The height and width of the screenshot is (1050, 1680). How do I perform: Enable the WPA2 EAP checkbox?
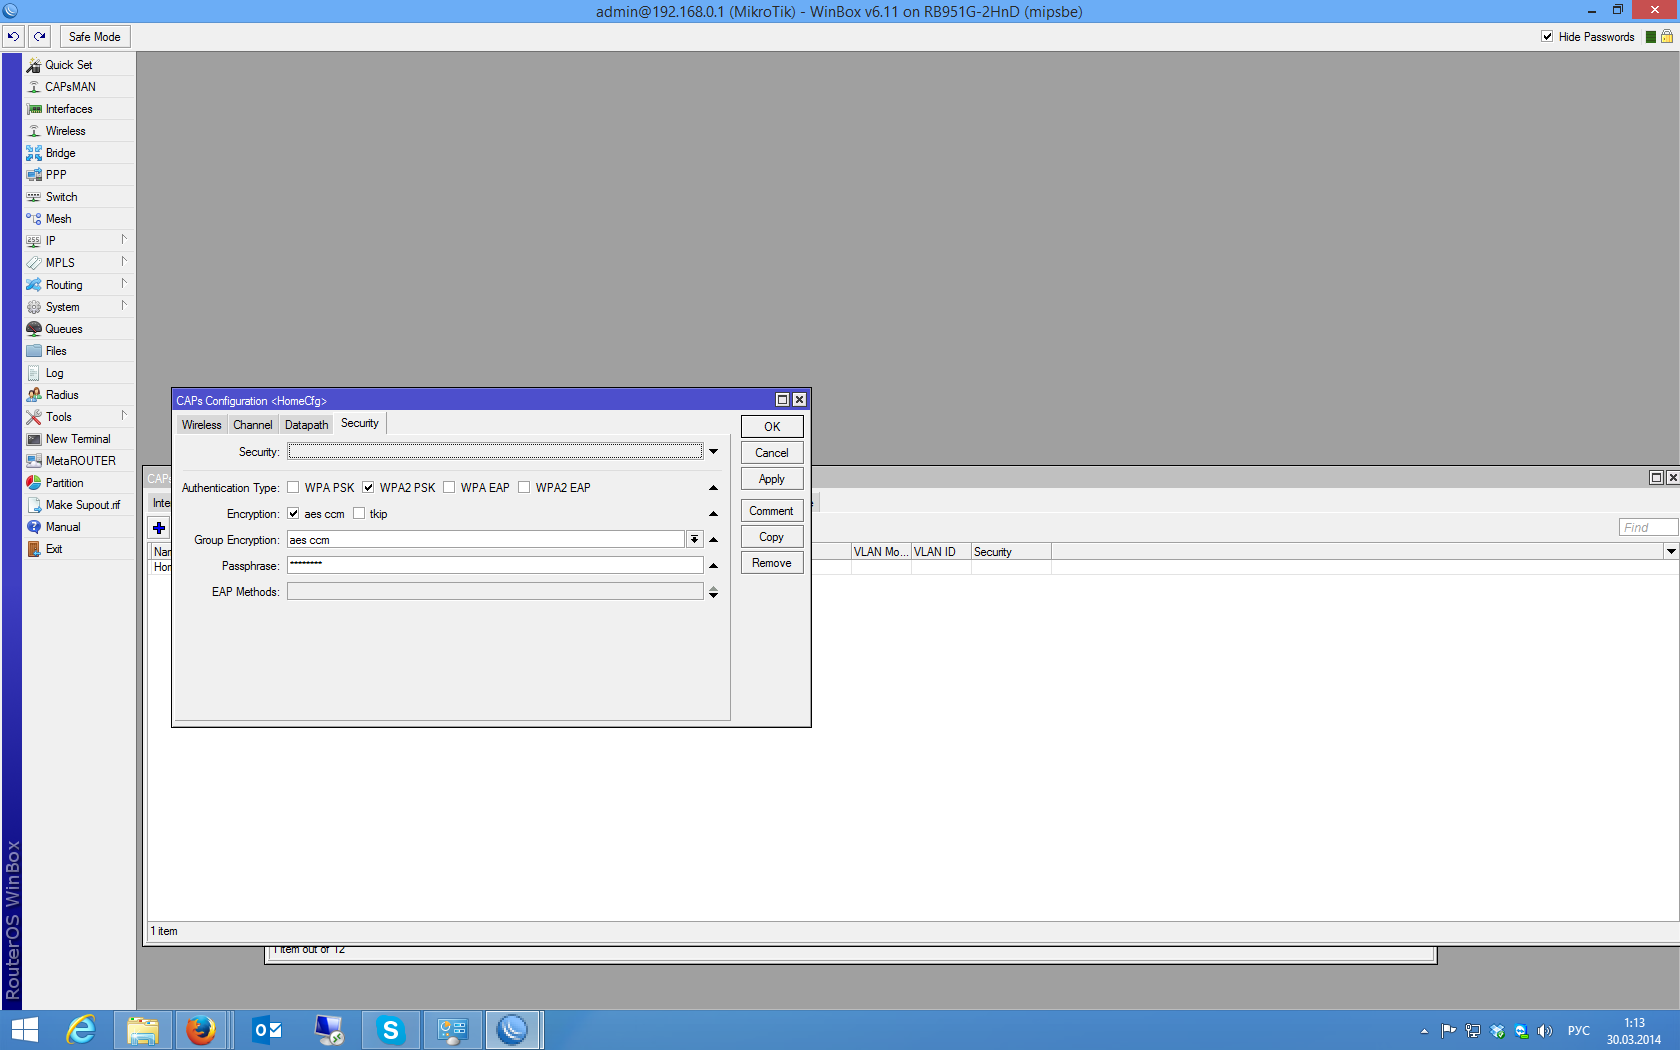click(x=524, y=488)
